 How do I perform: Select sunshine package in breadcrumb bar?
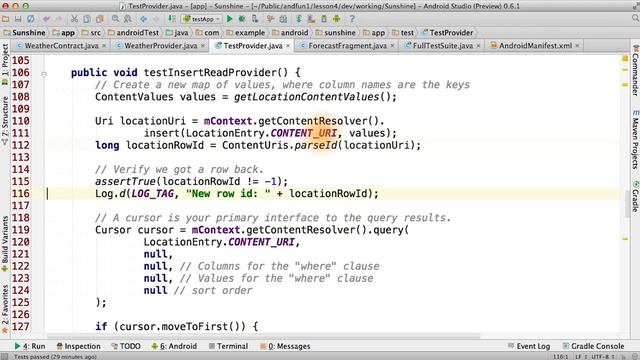[336, 33]
